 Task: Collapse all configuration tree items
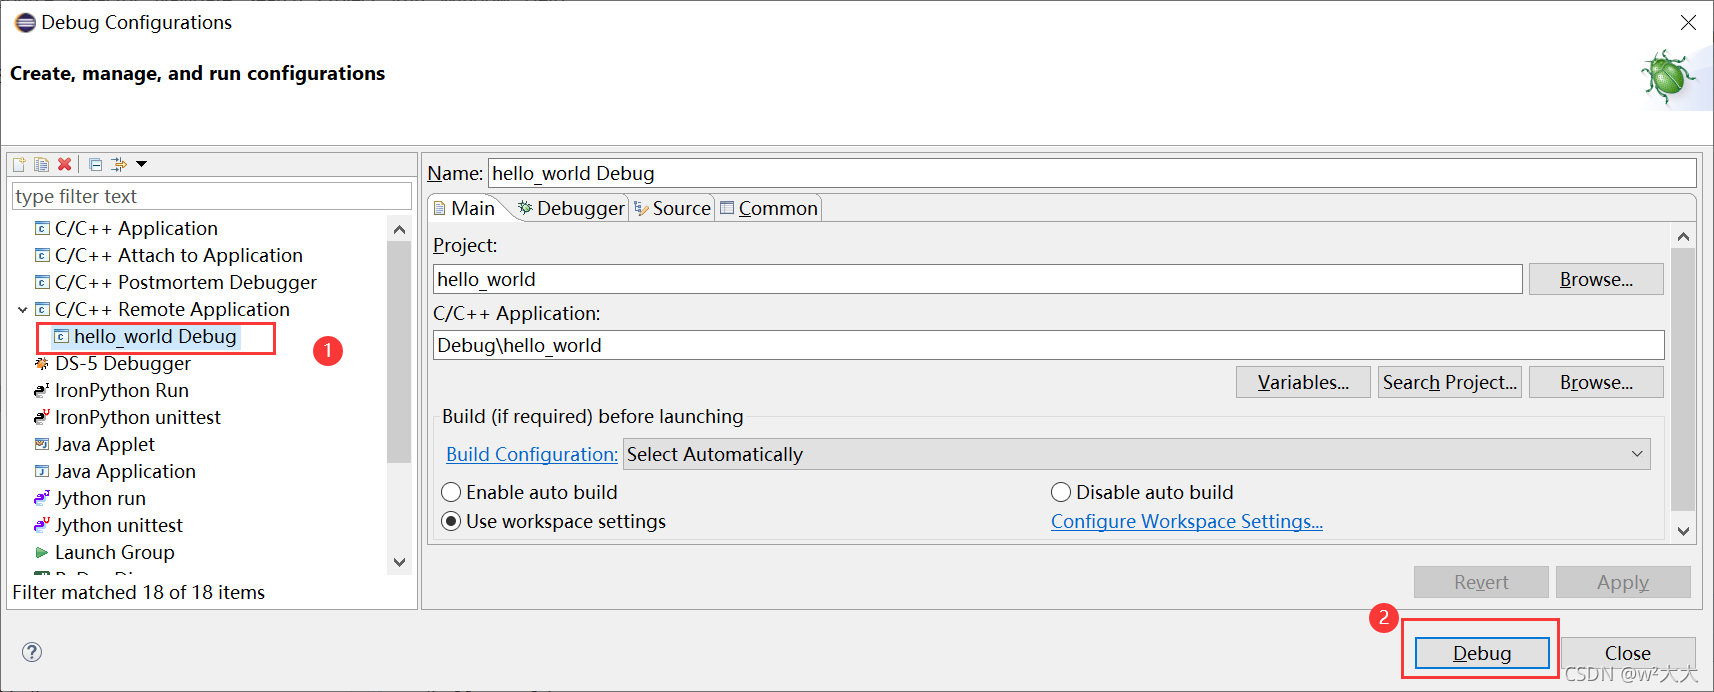96,164
